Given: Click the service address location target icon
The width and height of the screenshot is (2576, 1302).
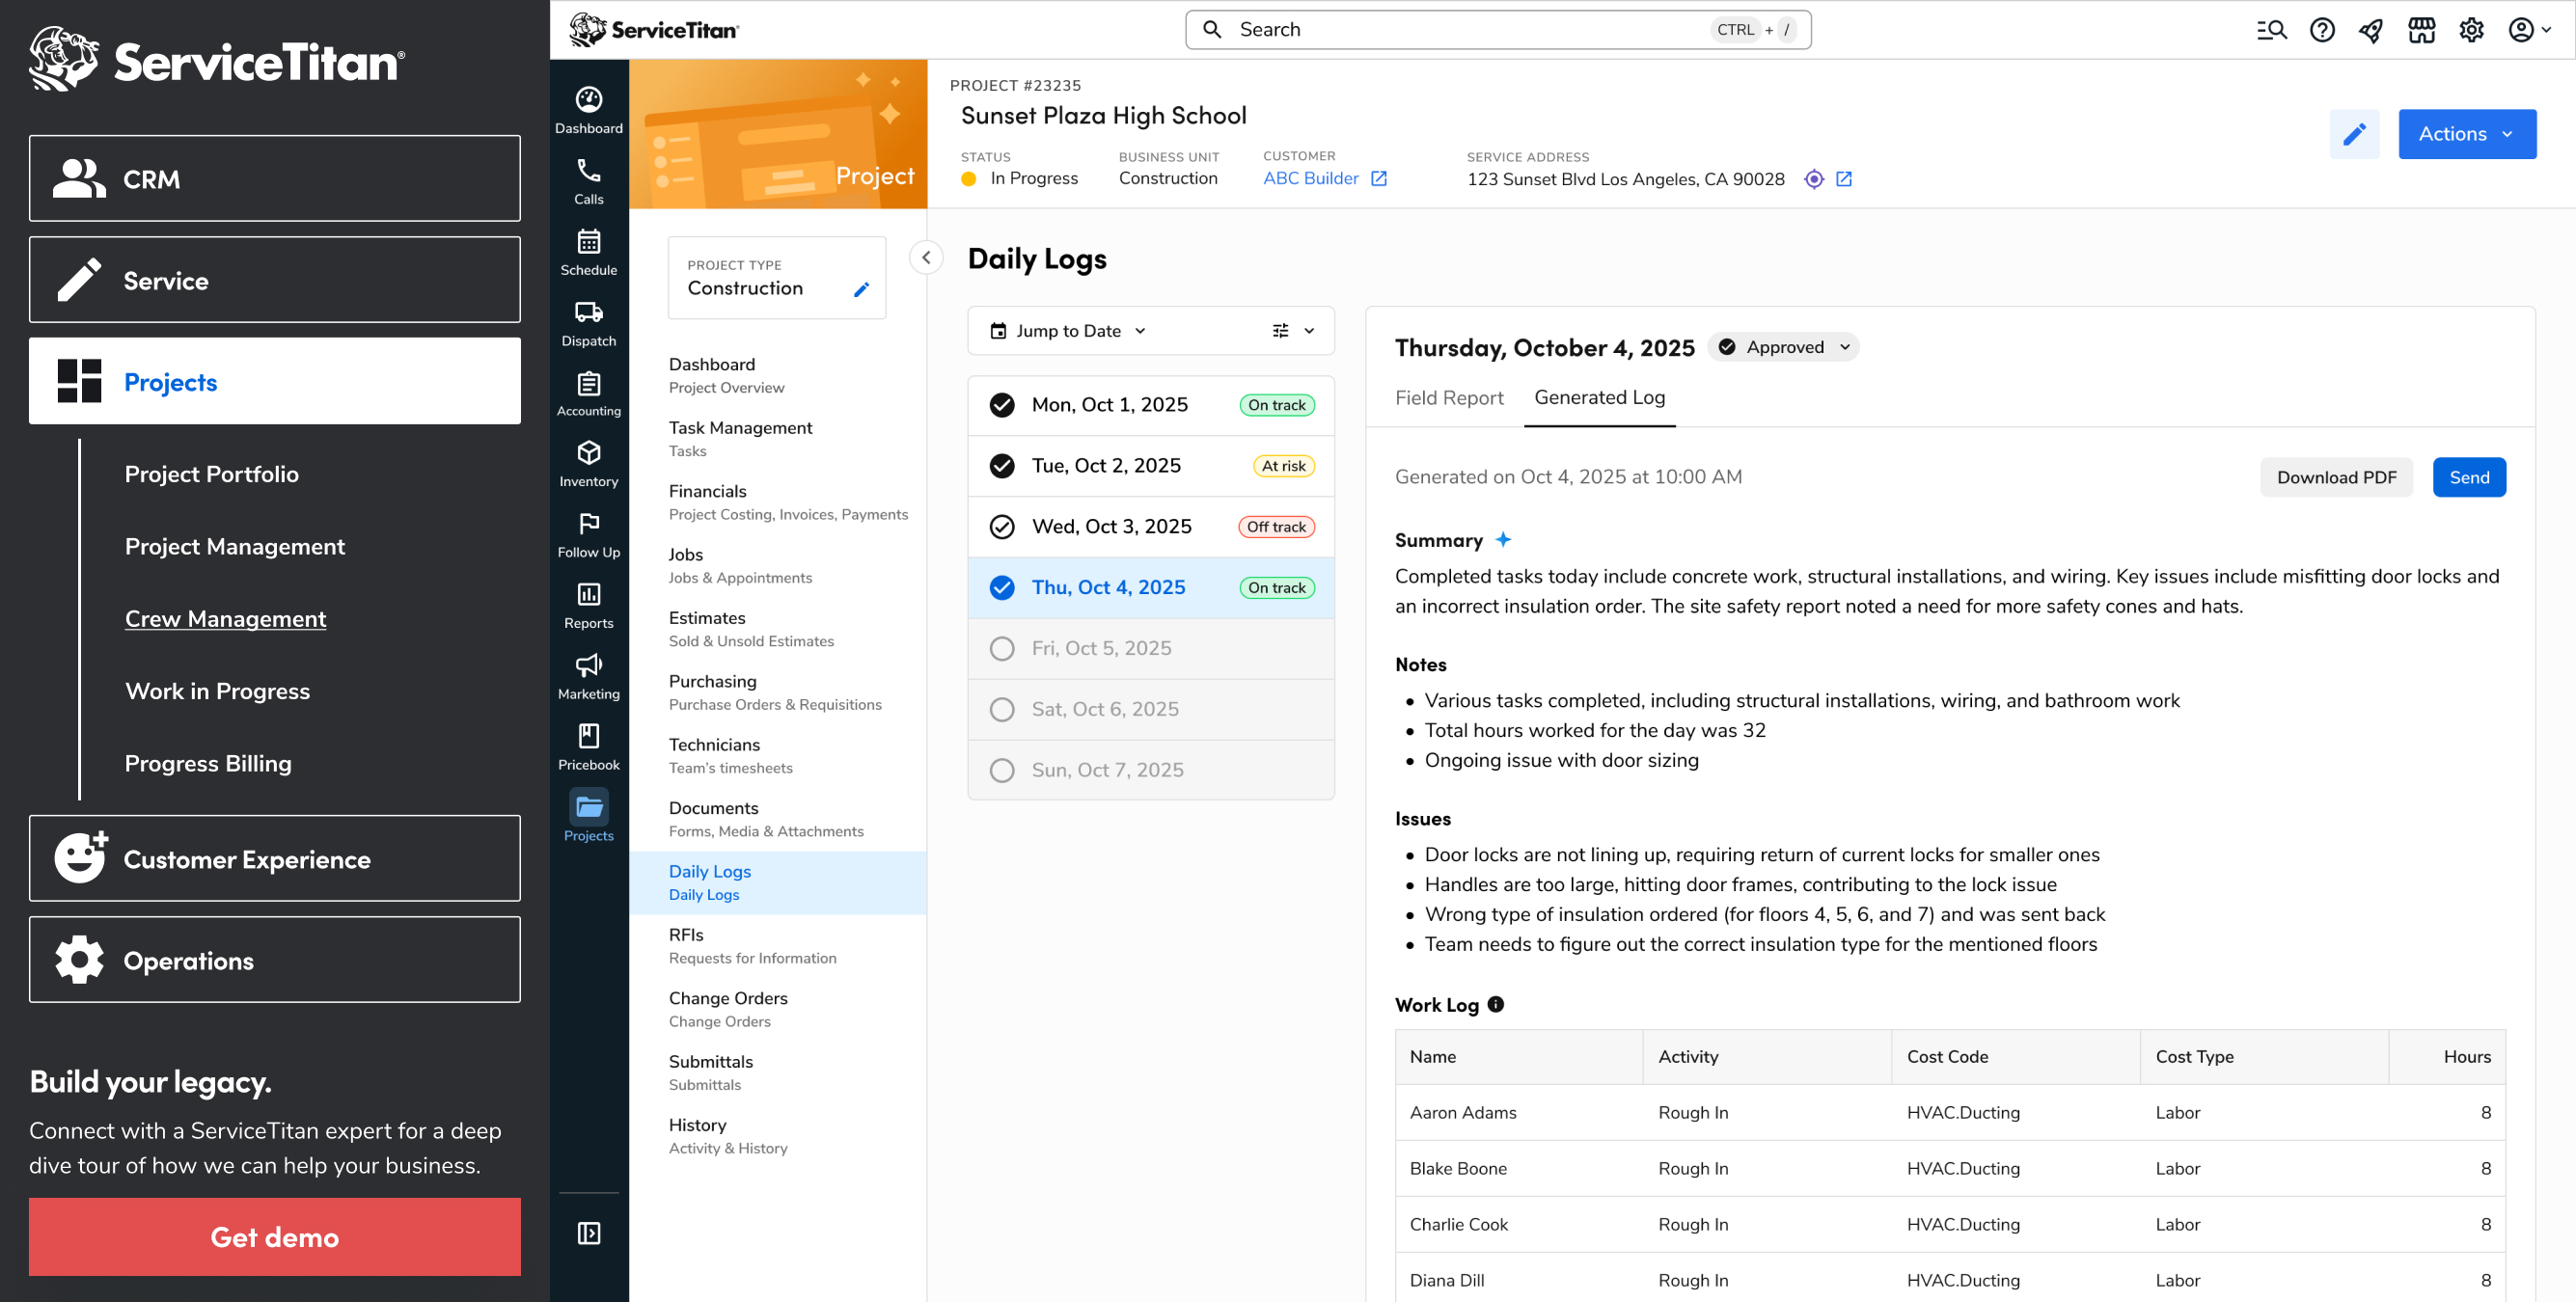Looking at the screenshot, I should 1813,179.
